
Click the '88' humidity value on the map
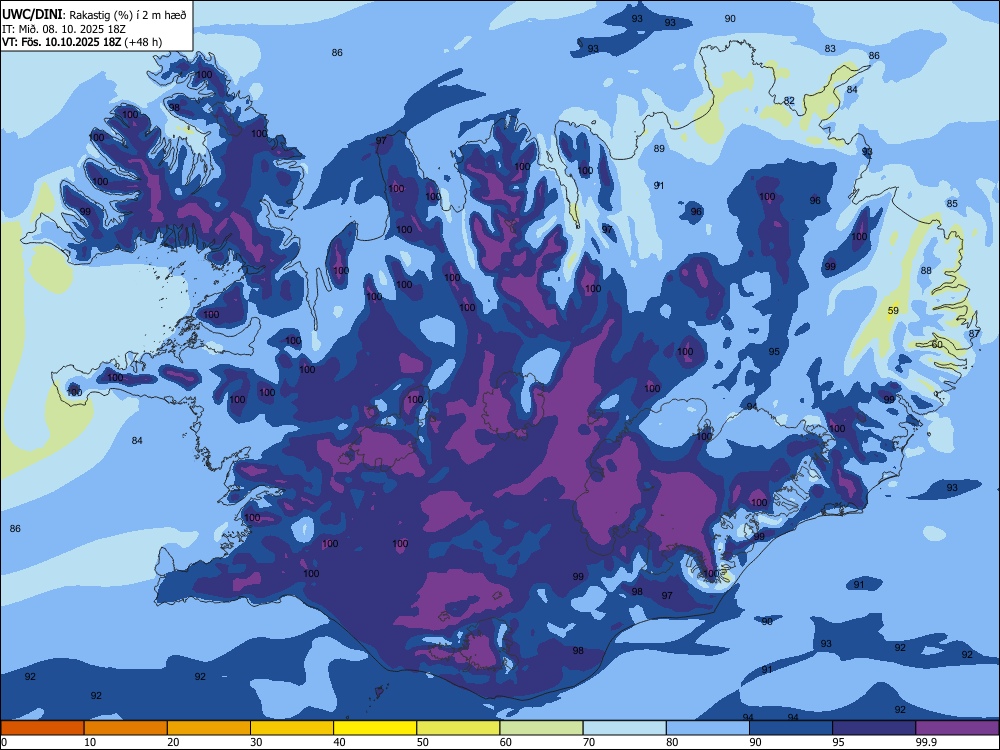pyautogui.click(x=926, y=270)
